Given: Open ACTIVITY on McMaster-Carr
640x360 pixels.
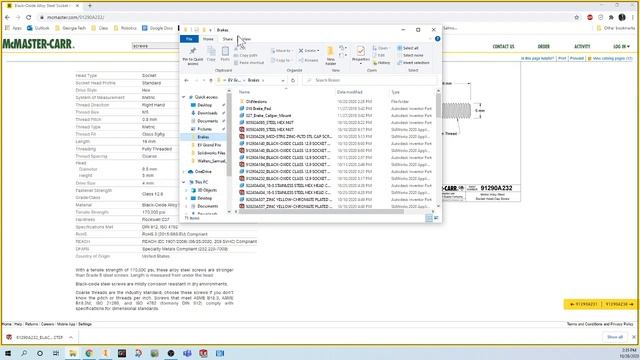Looking at the screenshot, I should tap(582, 47).
